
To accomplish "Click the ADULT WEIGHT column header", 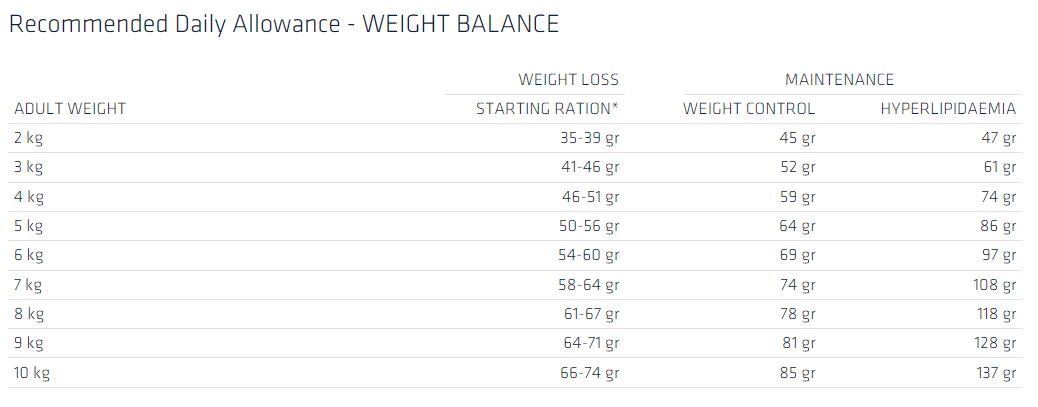I will (x=69, y=109).
